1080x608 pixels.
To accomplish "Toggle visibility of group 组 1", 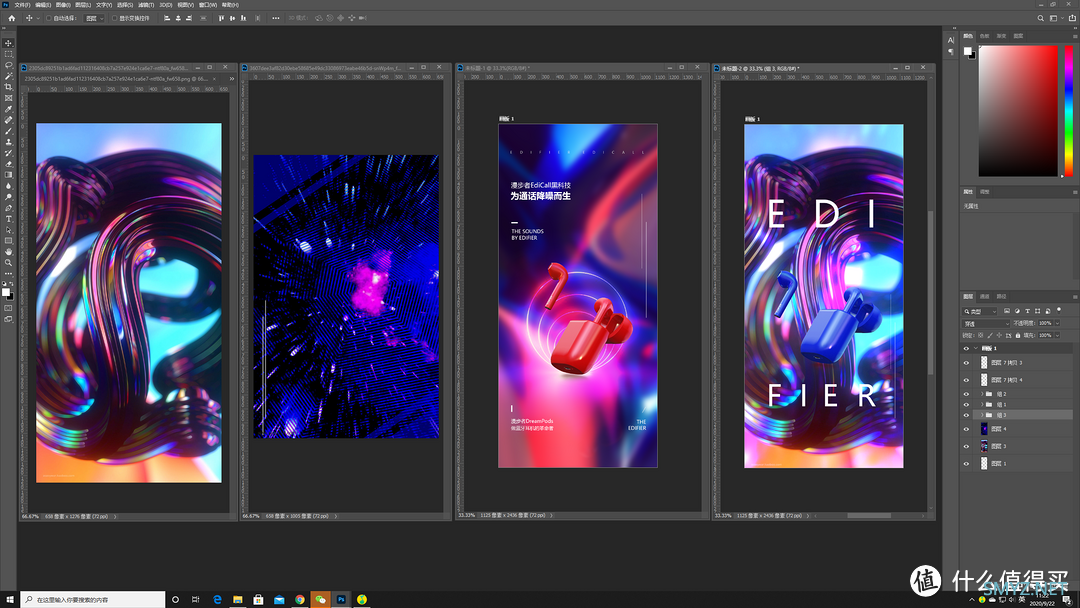I will (966, 404).
